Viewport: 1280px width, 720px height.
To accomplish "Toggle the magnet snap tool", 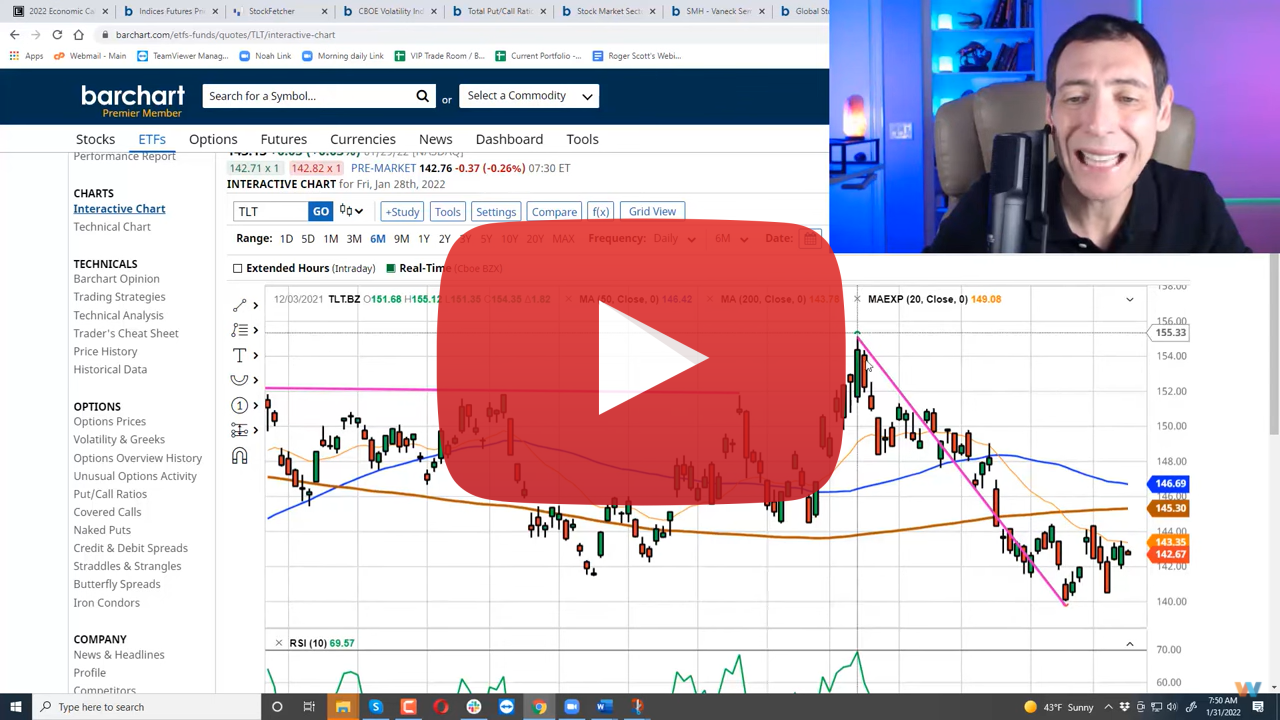I will click(239, 456).
